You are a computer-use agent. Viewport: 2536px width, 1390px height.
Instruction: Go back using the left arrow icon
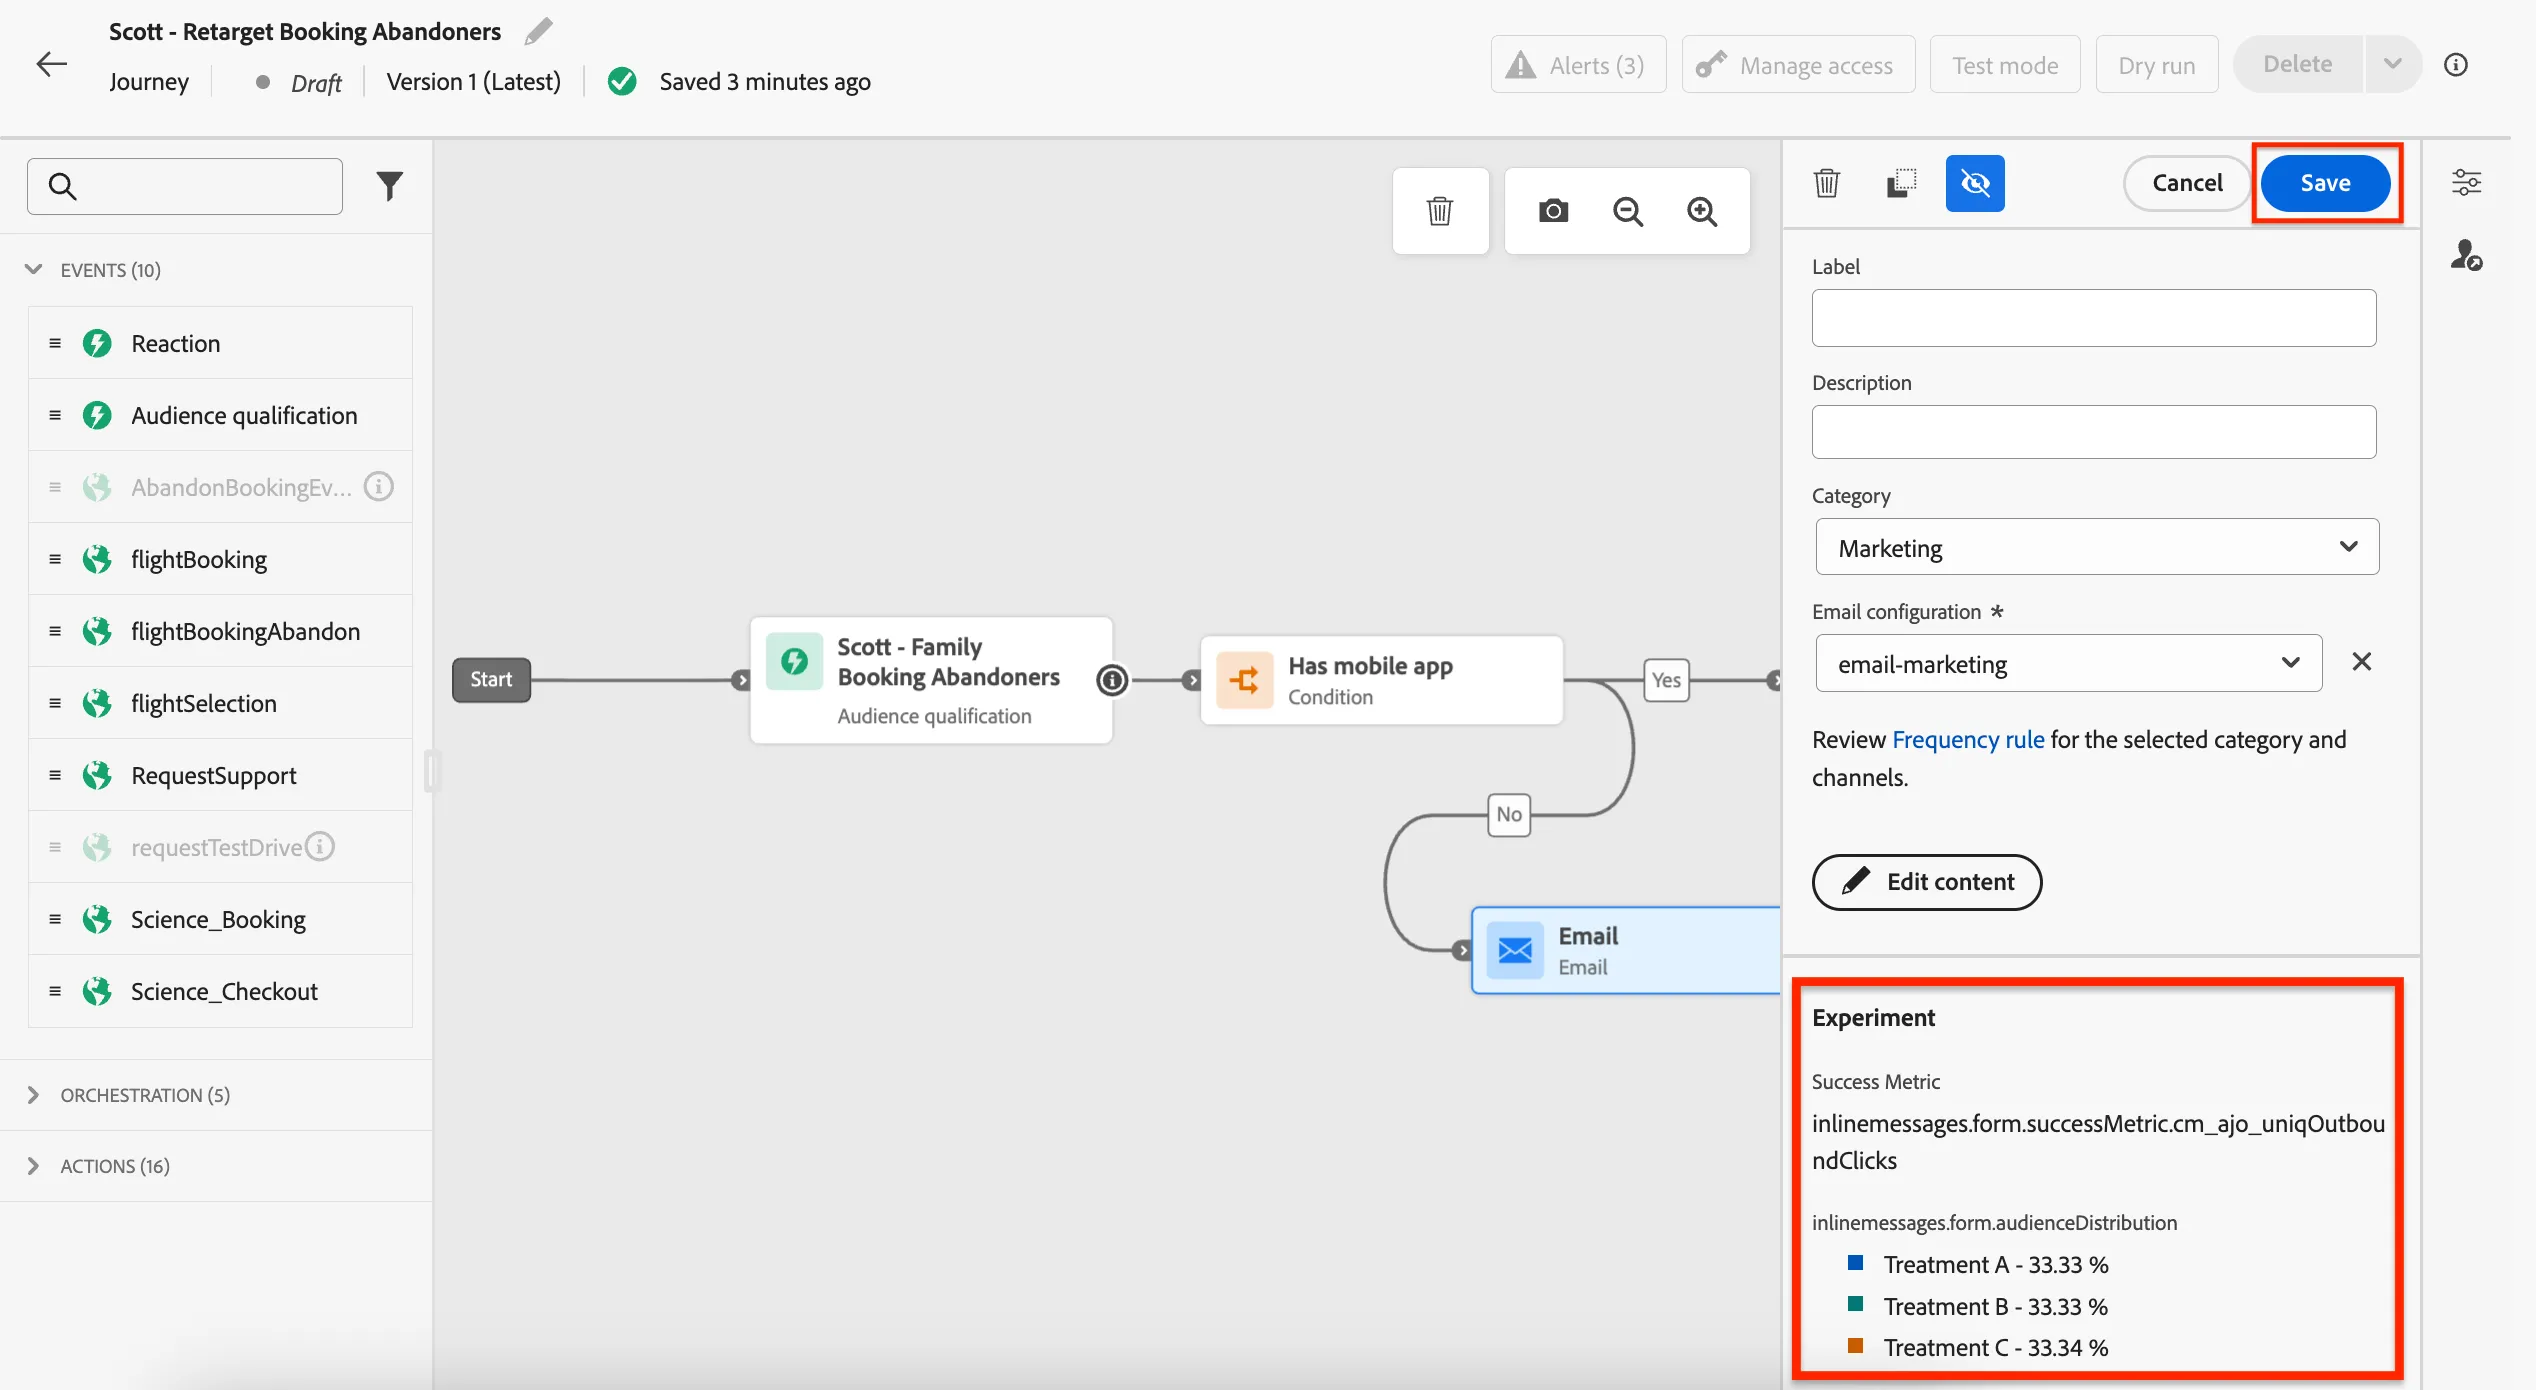[51, 65]
